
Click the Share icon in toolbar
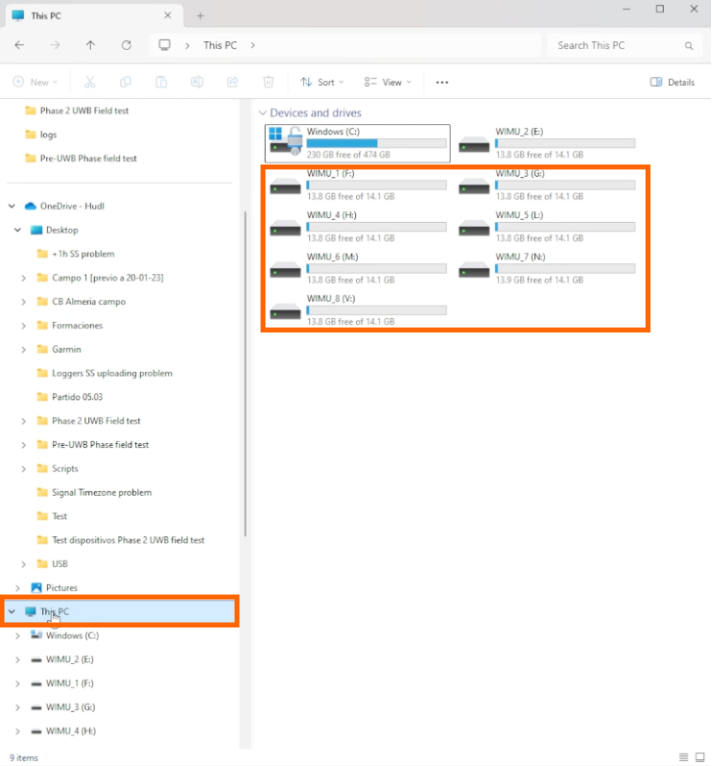233,82
